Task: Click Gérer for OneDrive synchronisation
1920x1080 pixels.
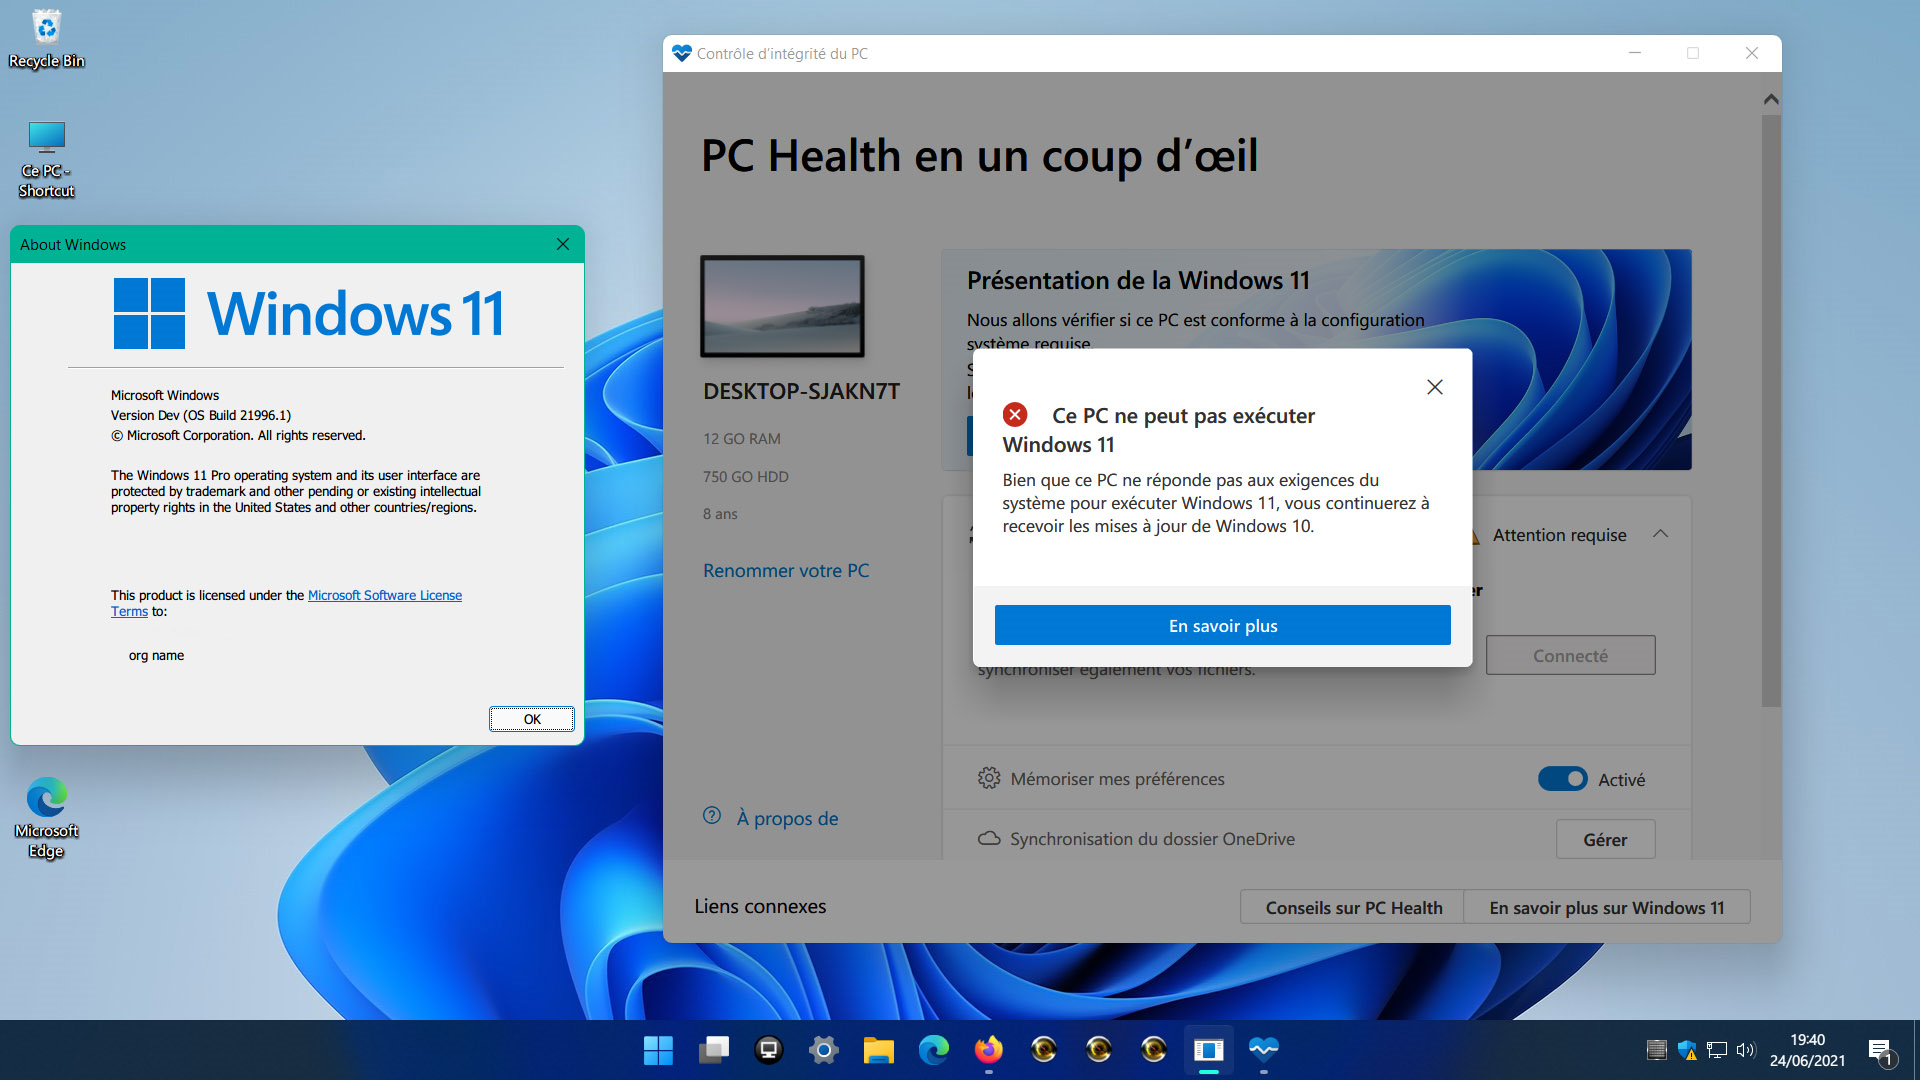Action: (x=1604, y=839)
